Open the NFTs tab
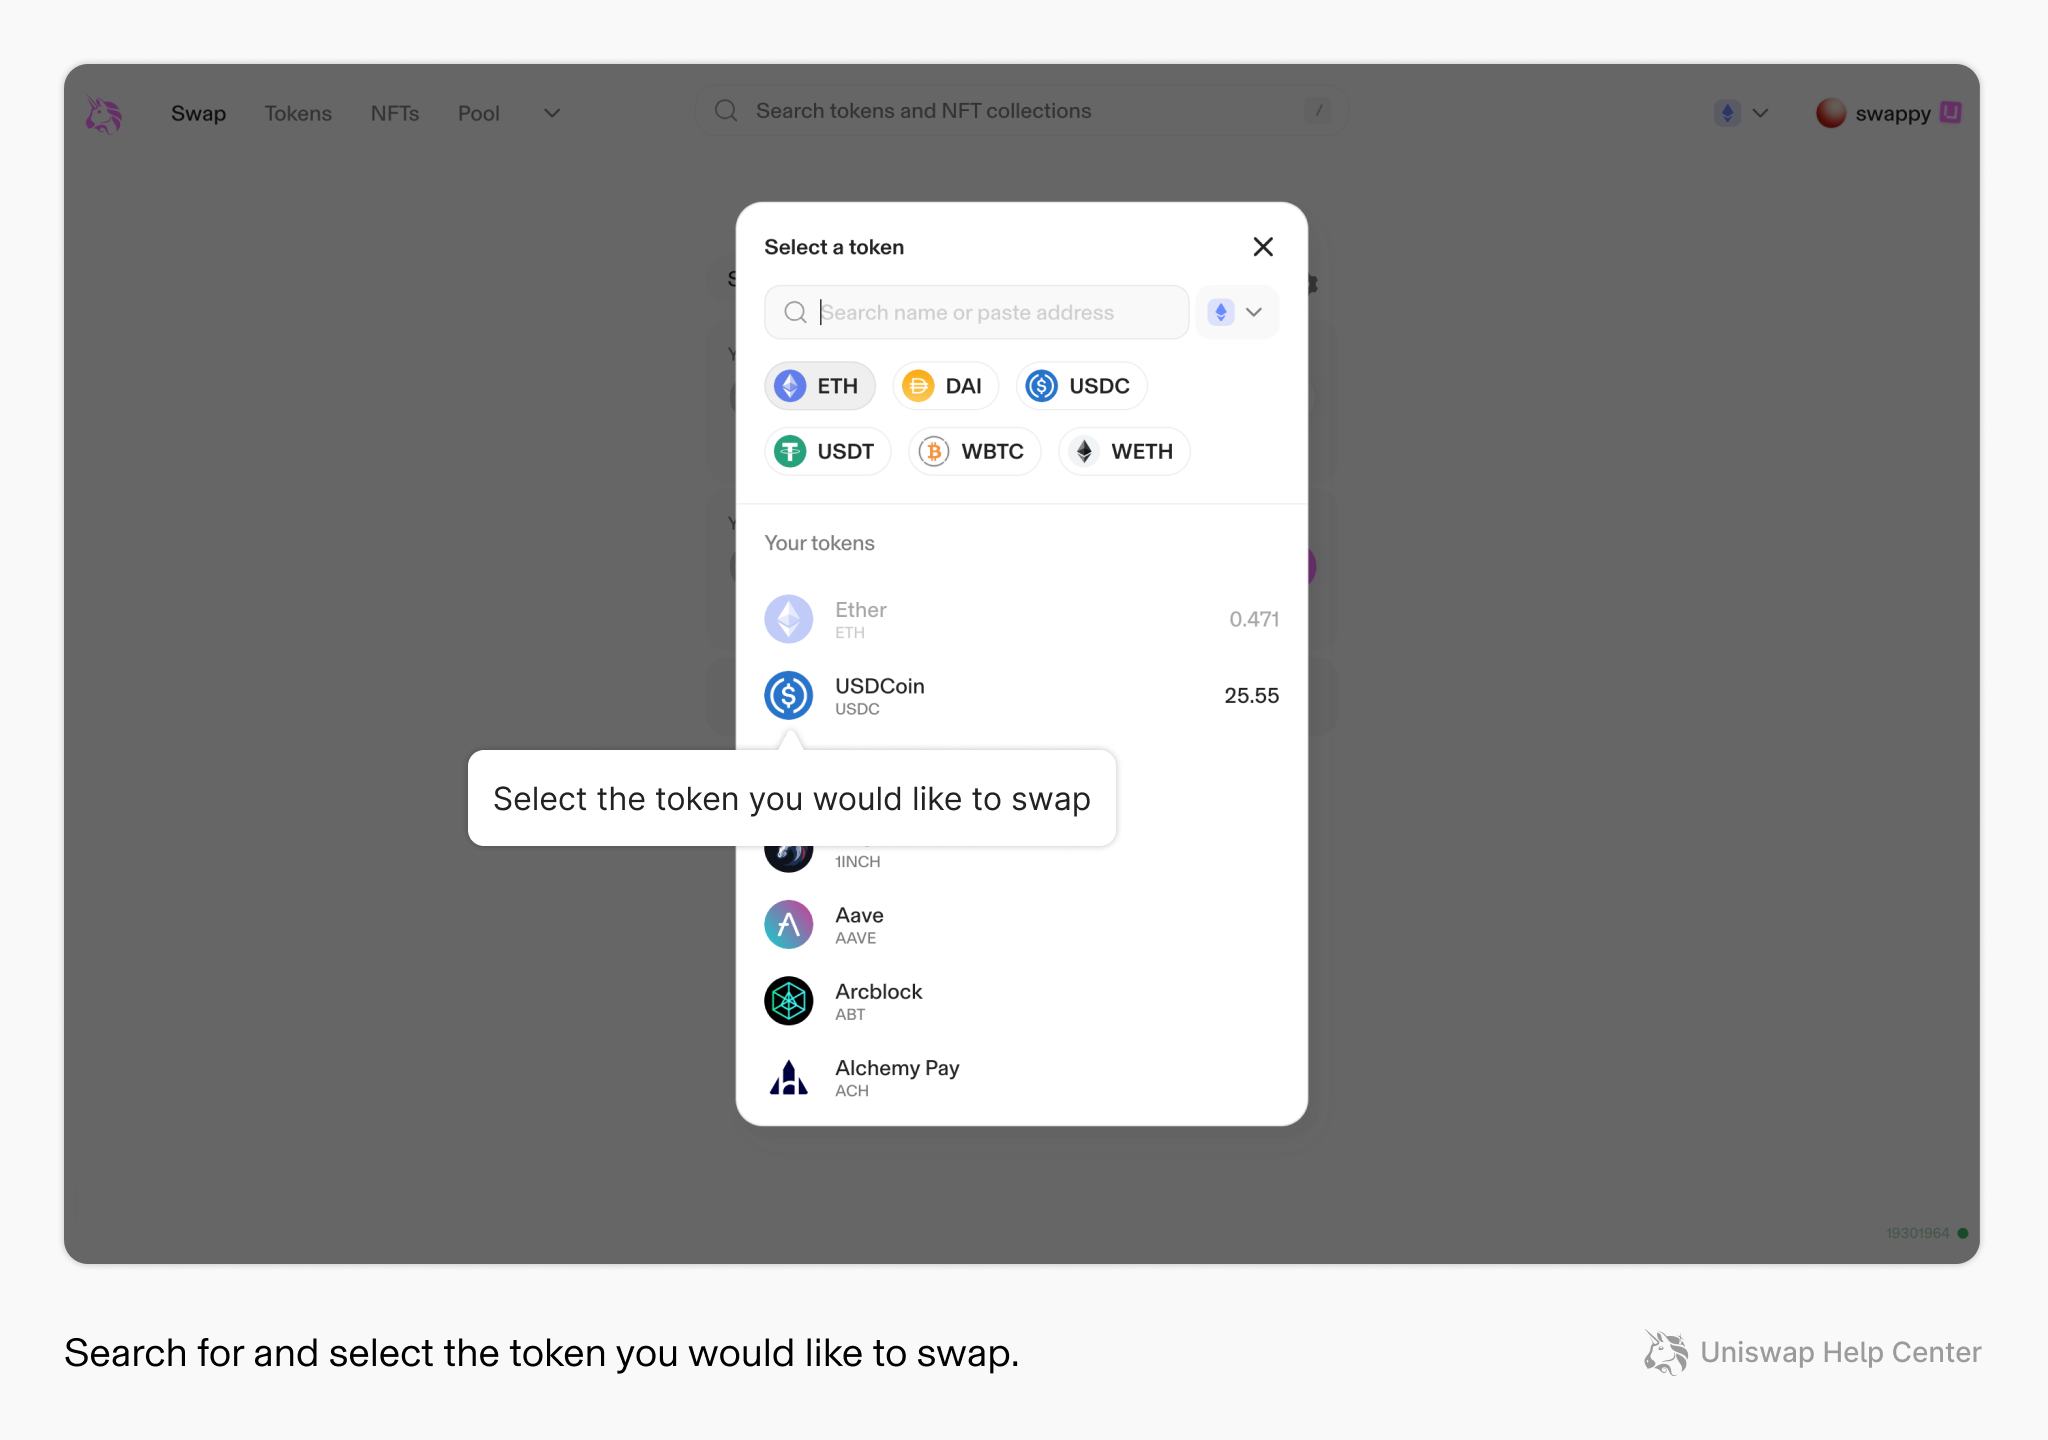This screenshot has height=1440, width=2048. coord(395,113)
